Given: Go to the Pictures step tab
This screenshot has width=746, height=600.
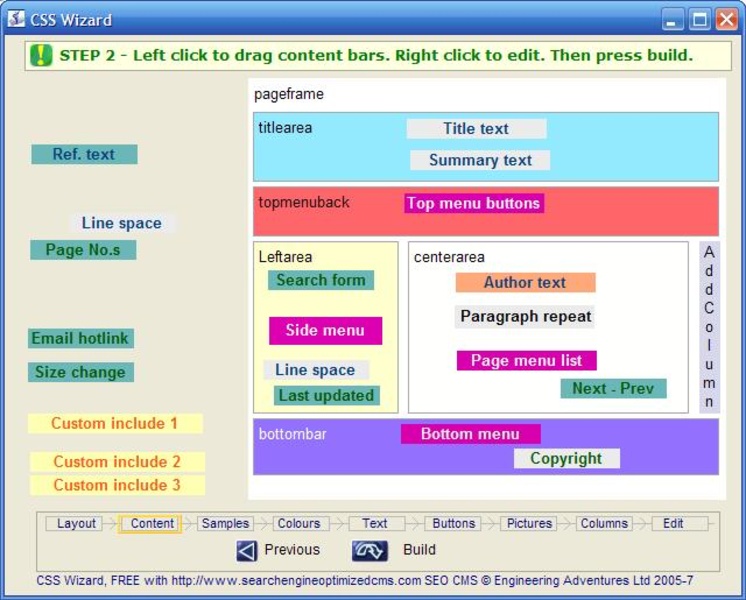Looking at the screenshot, I should pyautogui.click(x=528, y=523).
